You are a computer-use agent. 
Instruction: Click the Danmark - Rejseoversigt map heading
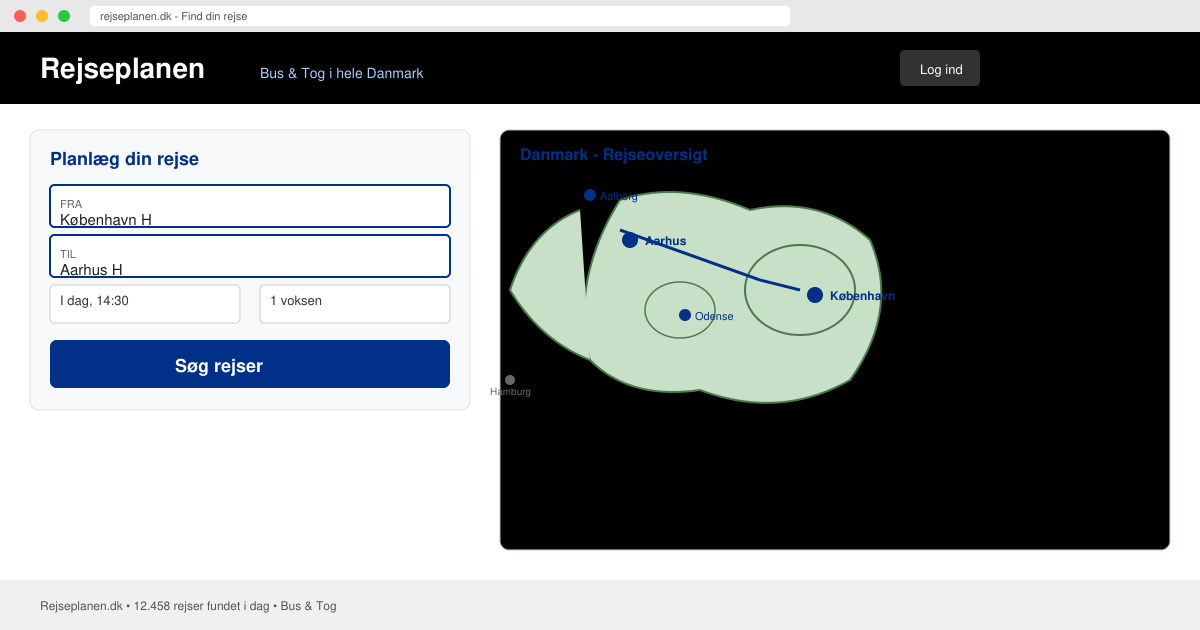[614, 155]
